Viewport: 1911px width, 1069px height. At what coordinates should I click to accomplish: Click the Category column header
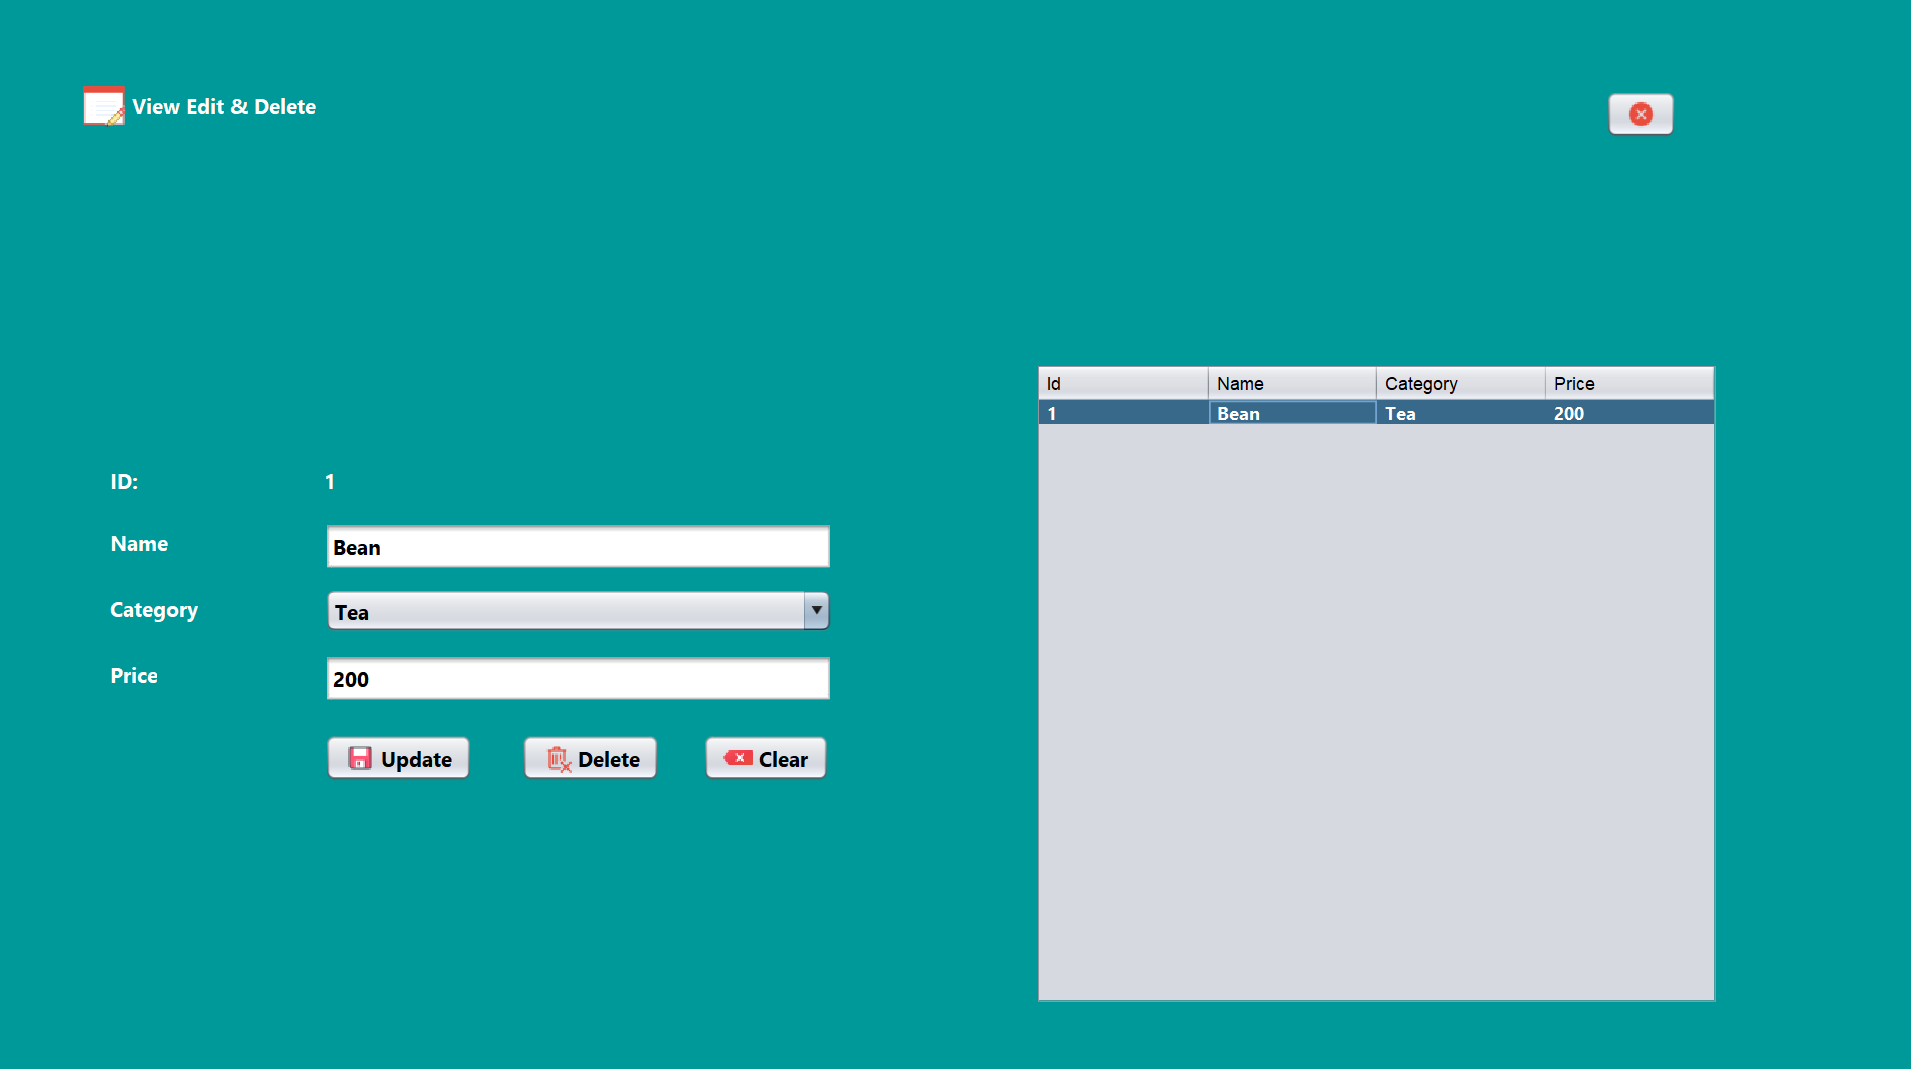tap(1459, 383)
